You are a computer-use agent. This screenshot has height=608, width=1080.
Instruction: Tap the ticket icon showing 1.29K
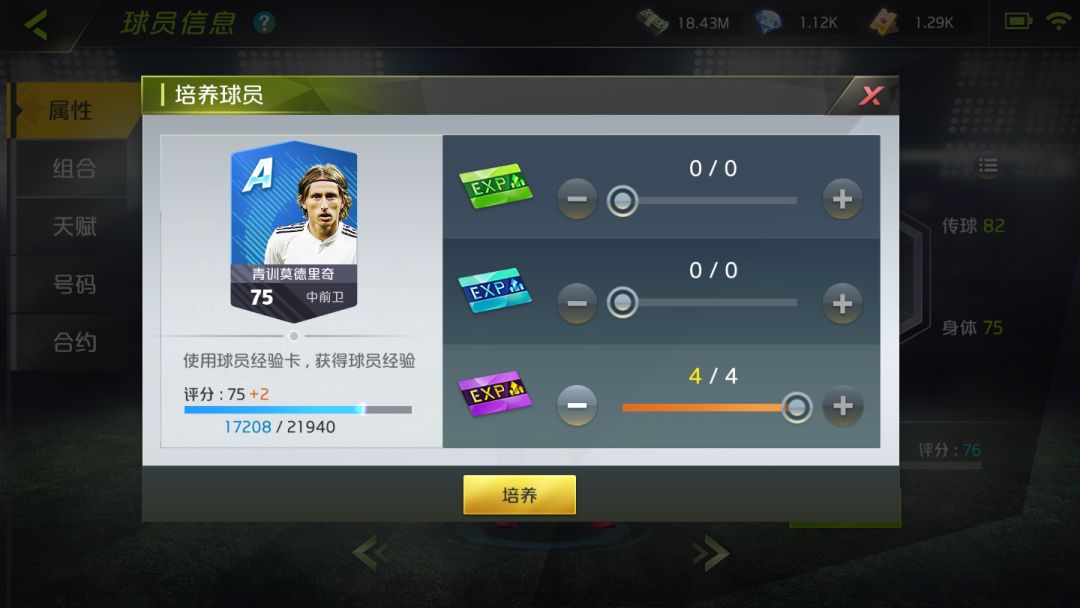884,22
